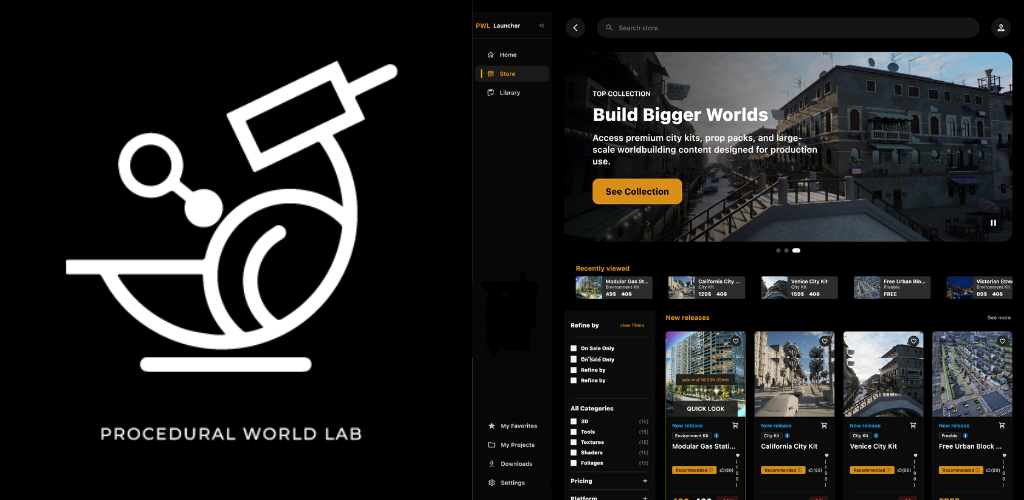Viewport: 1024px width, 500px height.
Task: Click like count on Venice City Kit card
Action: click(x=903, y=470)
